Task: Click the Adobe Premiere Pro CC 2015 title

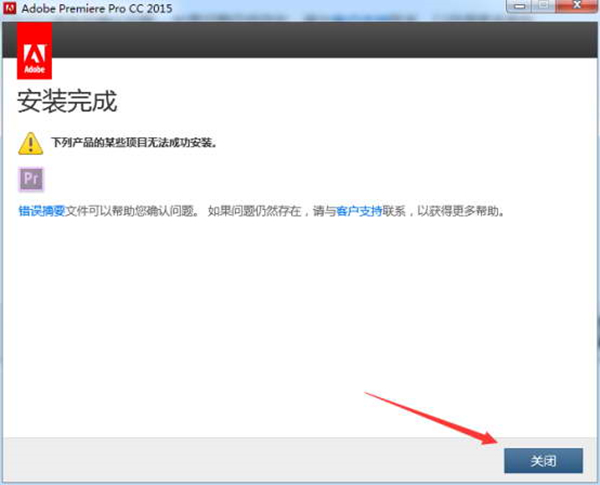Action: click(x=97, y=8)
